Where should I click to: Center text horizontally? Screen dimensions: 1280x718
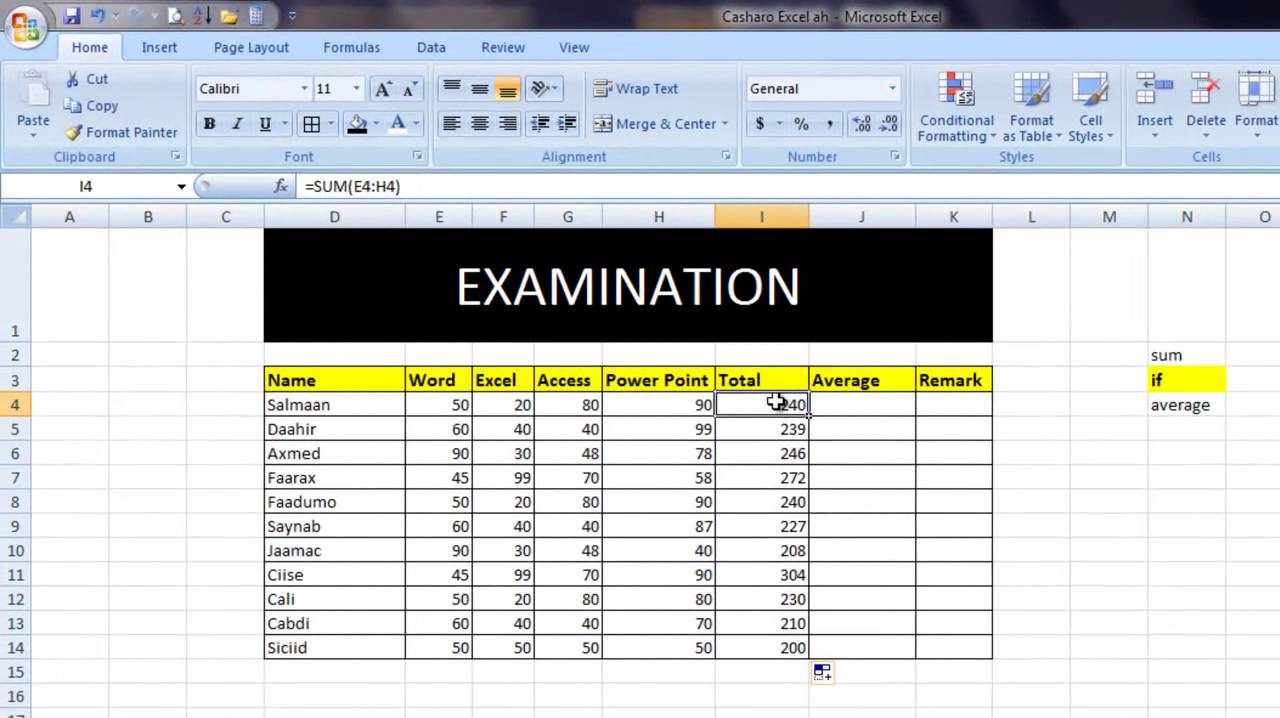click(480, 124)
